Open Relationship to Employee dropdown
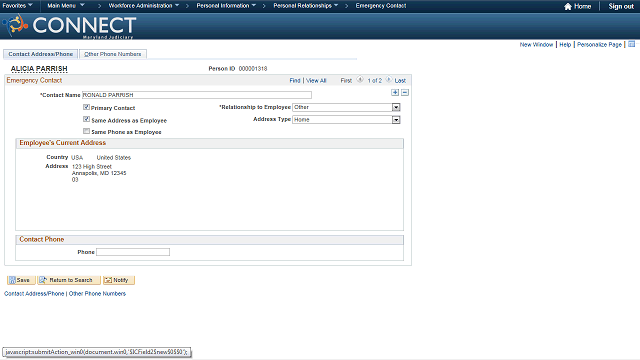Image resolution: width=640 pixels, height=360 pixels. (x=396, y=107)
